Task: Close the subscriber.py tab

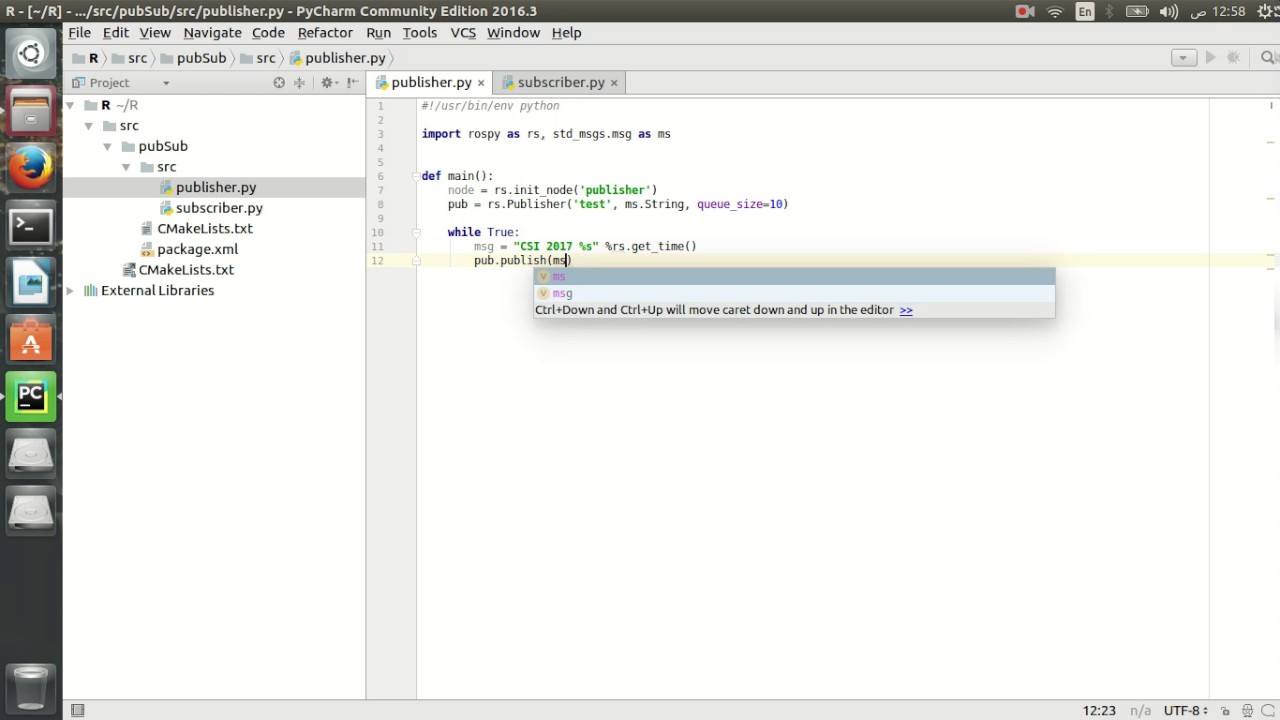Action: pyautogui.click(x=614, y=83)
